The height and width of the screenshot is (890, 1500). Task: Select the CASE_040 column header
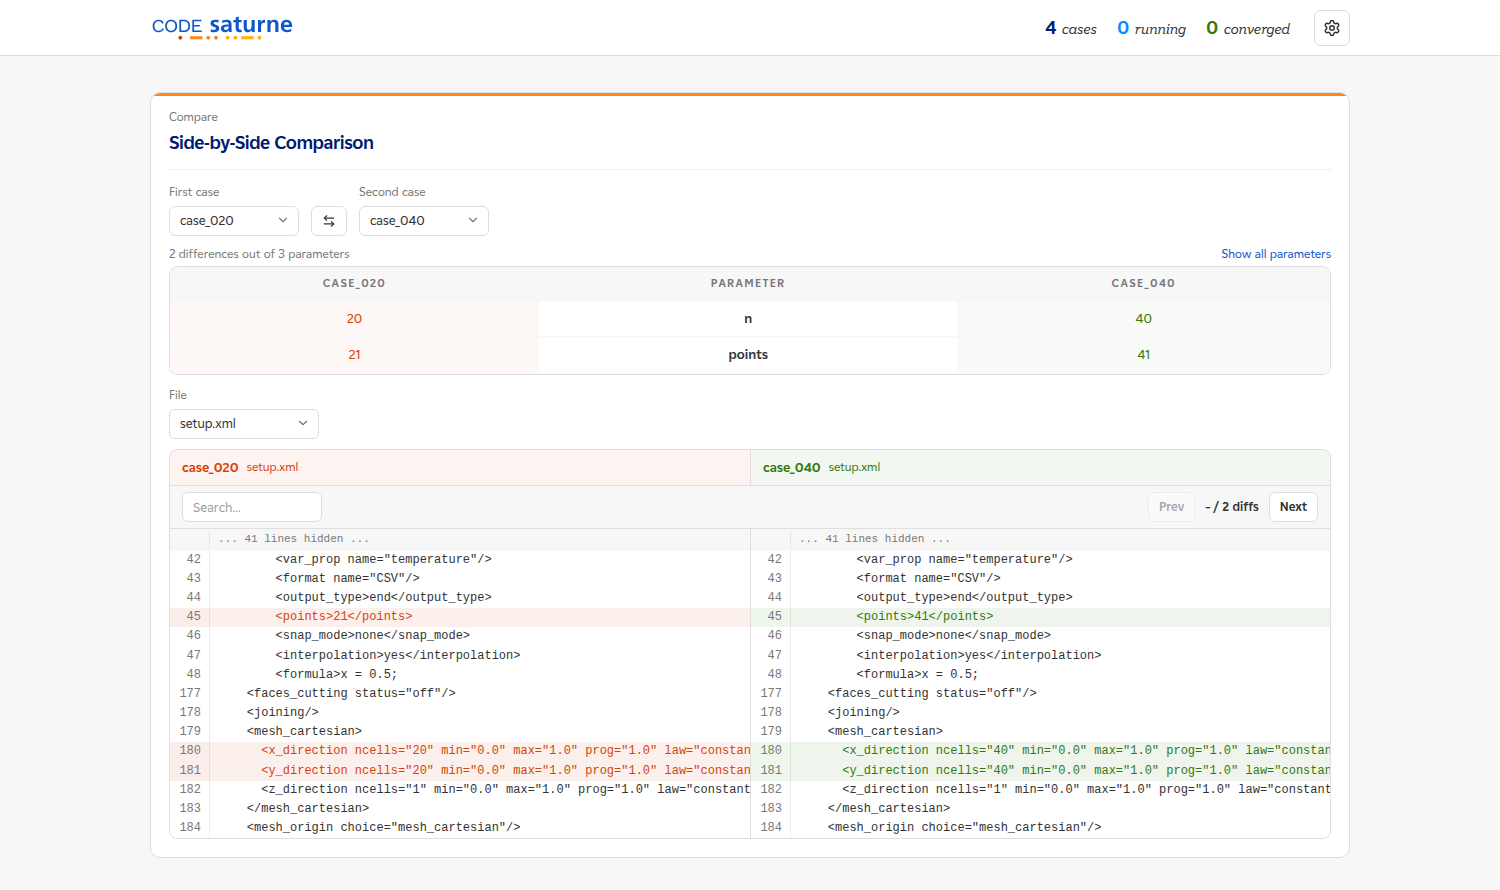(x=1143, y=284)
